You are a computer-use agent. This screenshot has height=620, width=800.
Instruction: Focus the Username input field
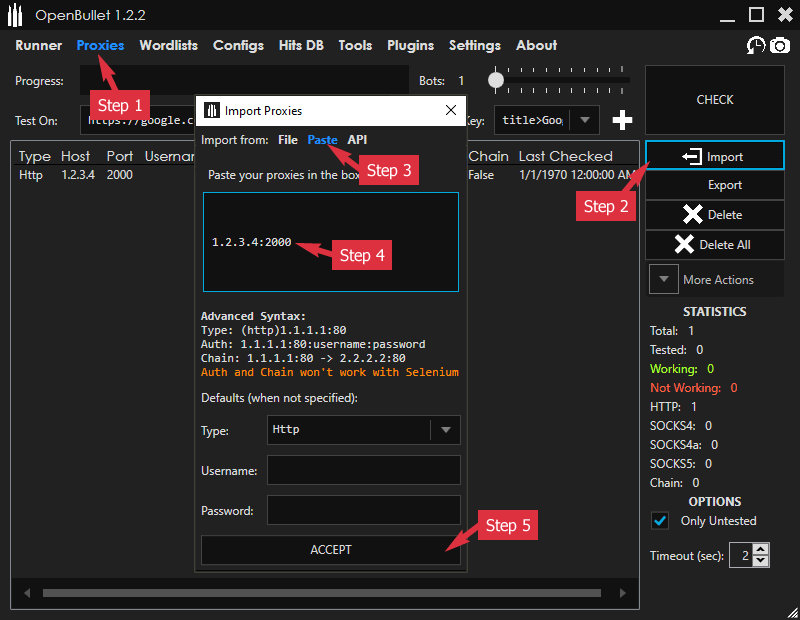coord(364,470)
